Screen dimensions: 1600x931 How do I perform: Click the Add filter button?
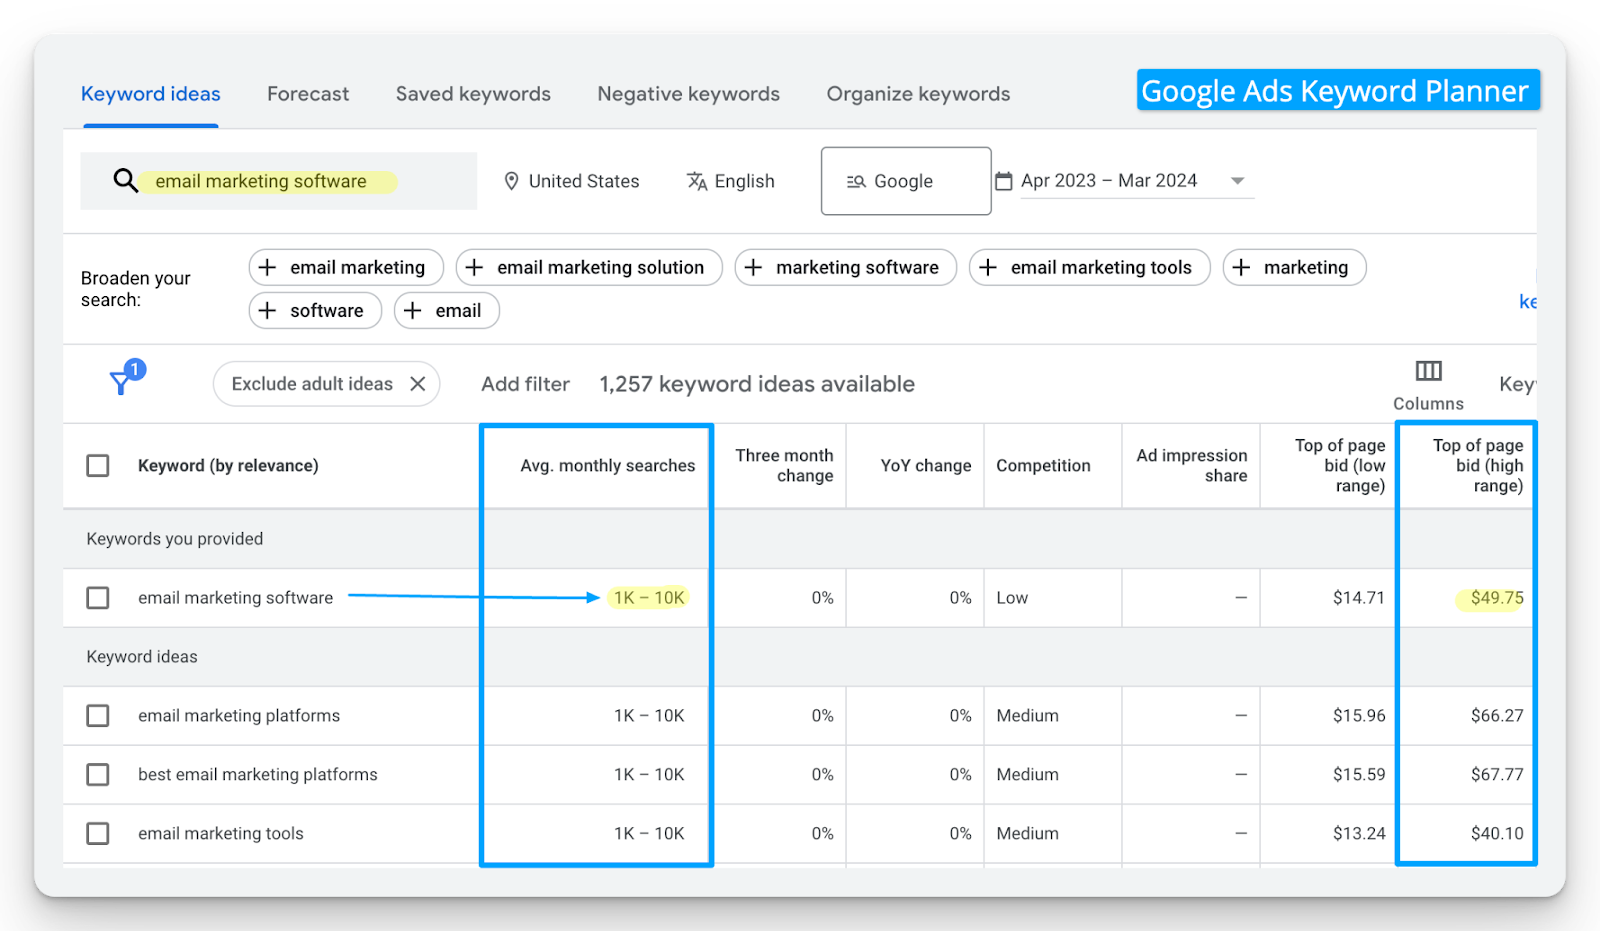tap(525, 384)
